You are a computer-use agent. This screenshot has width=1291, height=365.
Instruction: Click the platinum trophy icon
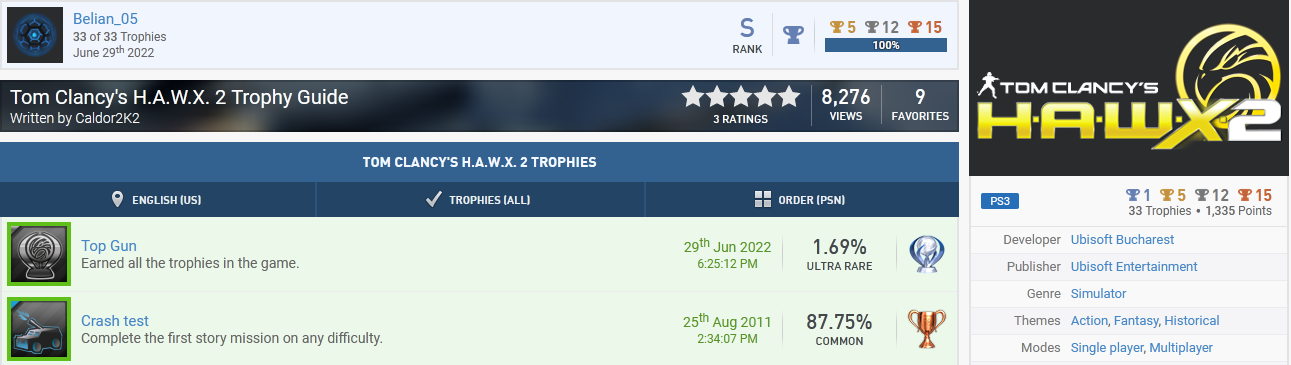point(926,254)
